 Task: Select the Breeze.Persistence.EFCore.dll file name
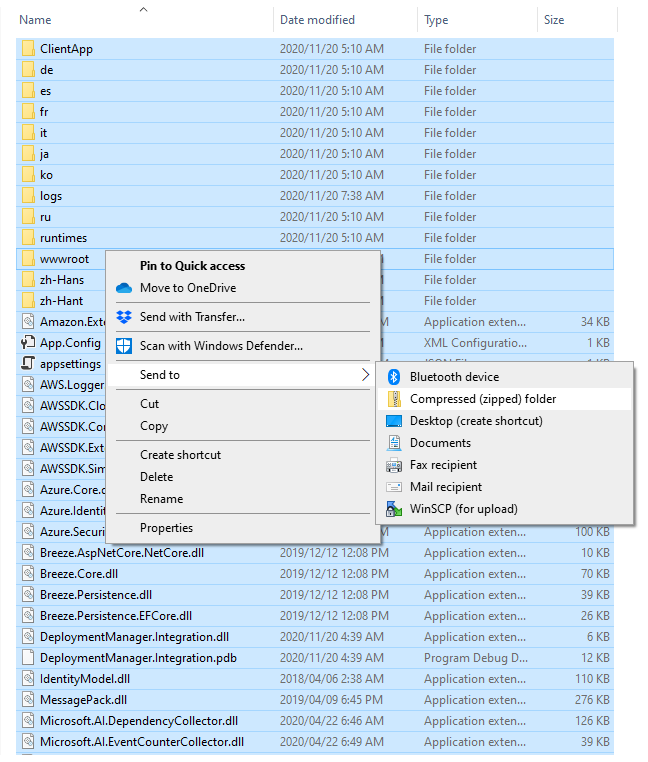pos(116,616)
